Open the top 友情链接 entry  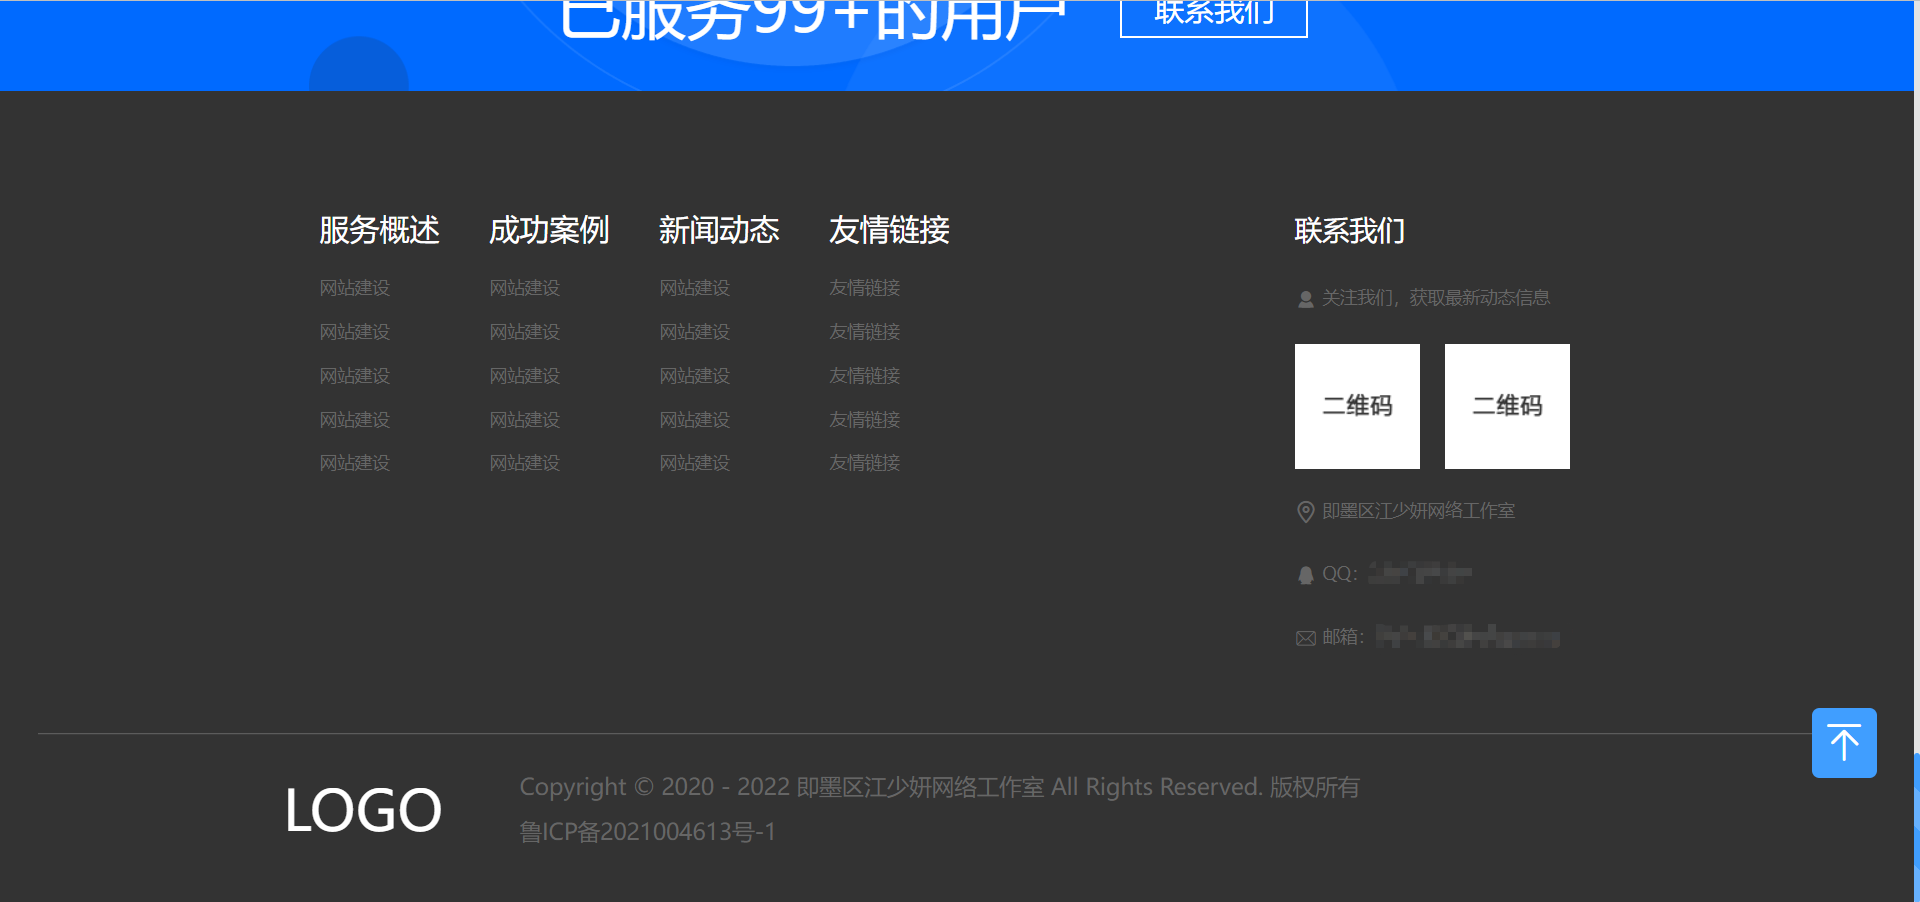click(x=864, y=288)
